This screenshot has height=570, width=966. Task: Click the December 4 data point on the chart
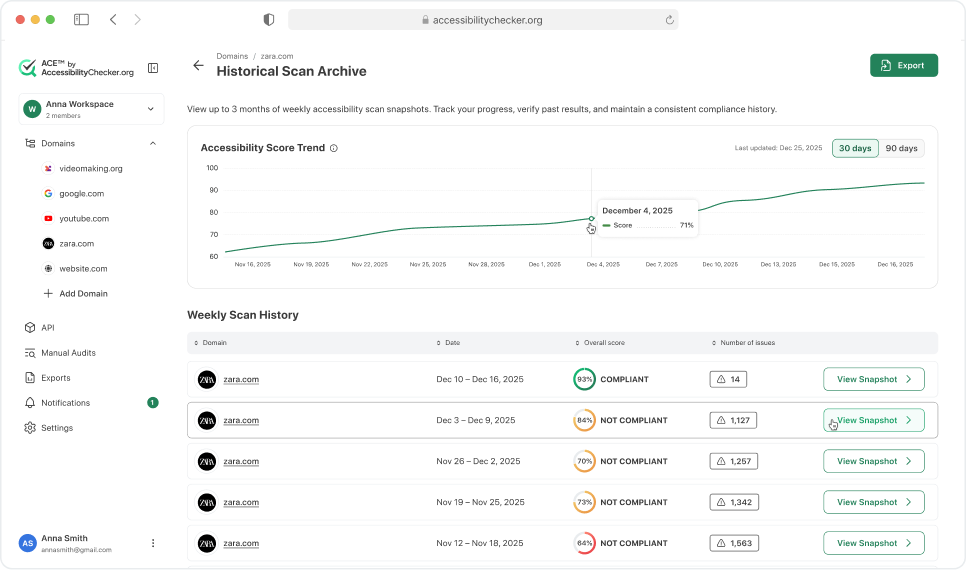591,219
